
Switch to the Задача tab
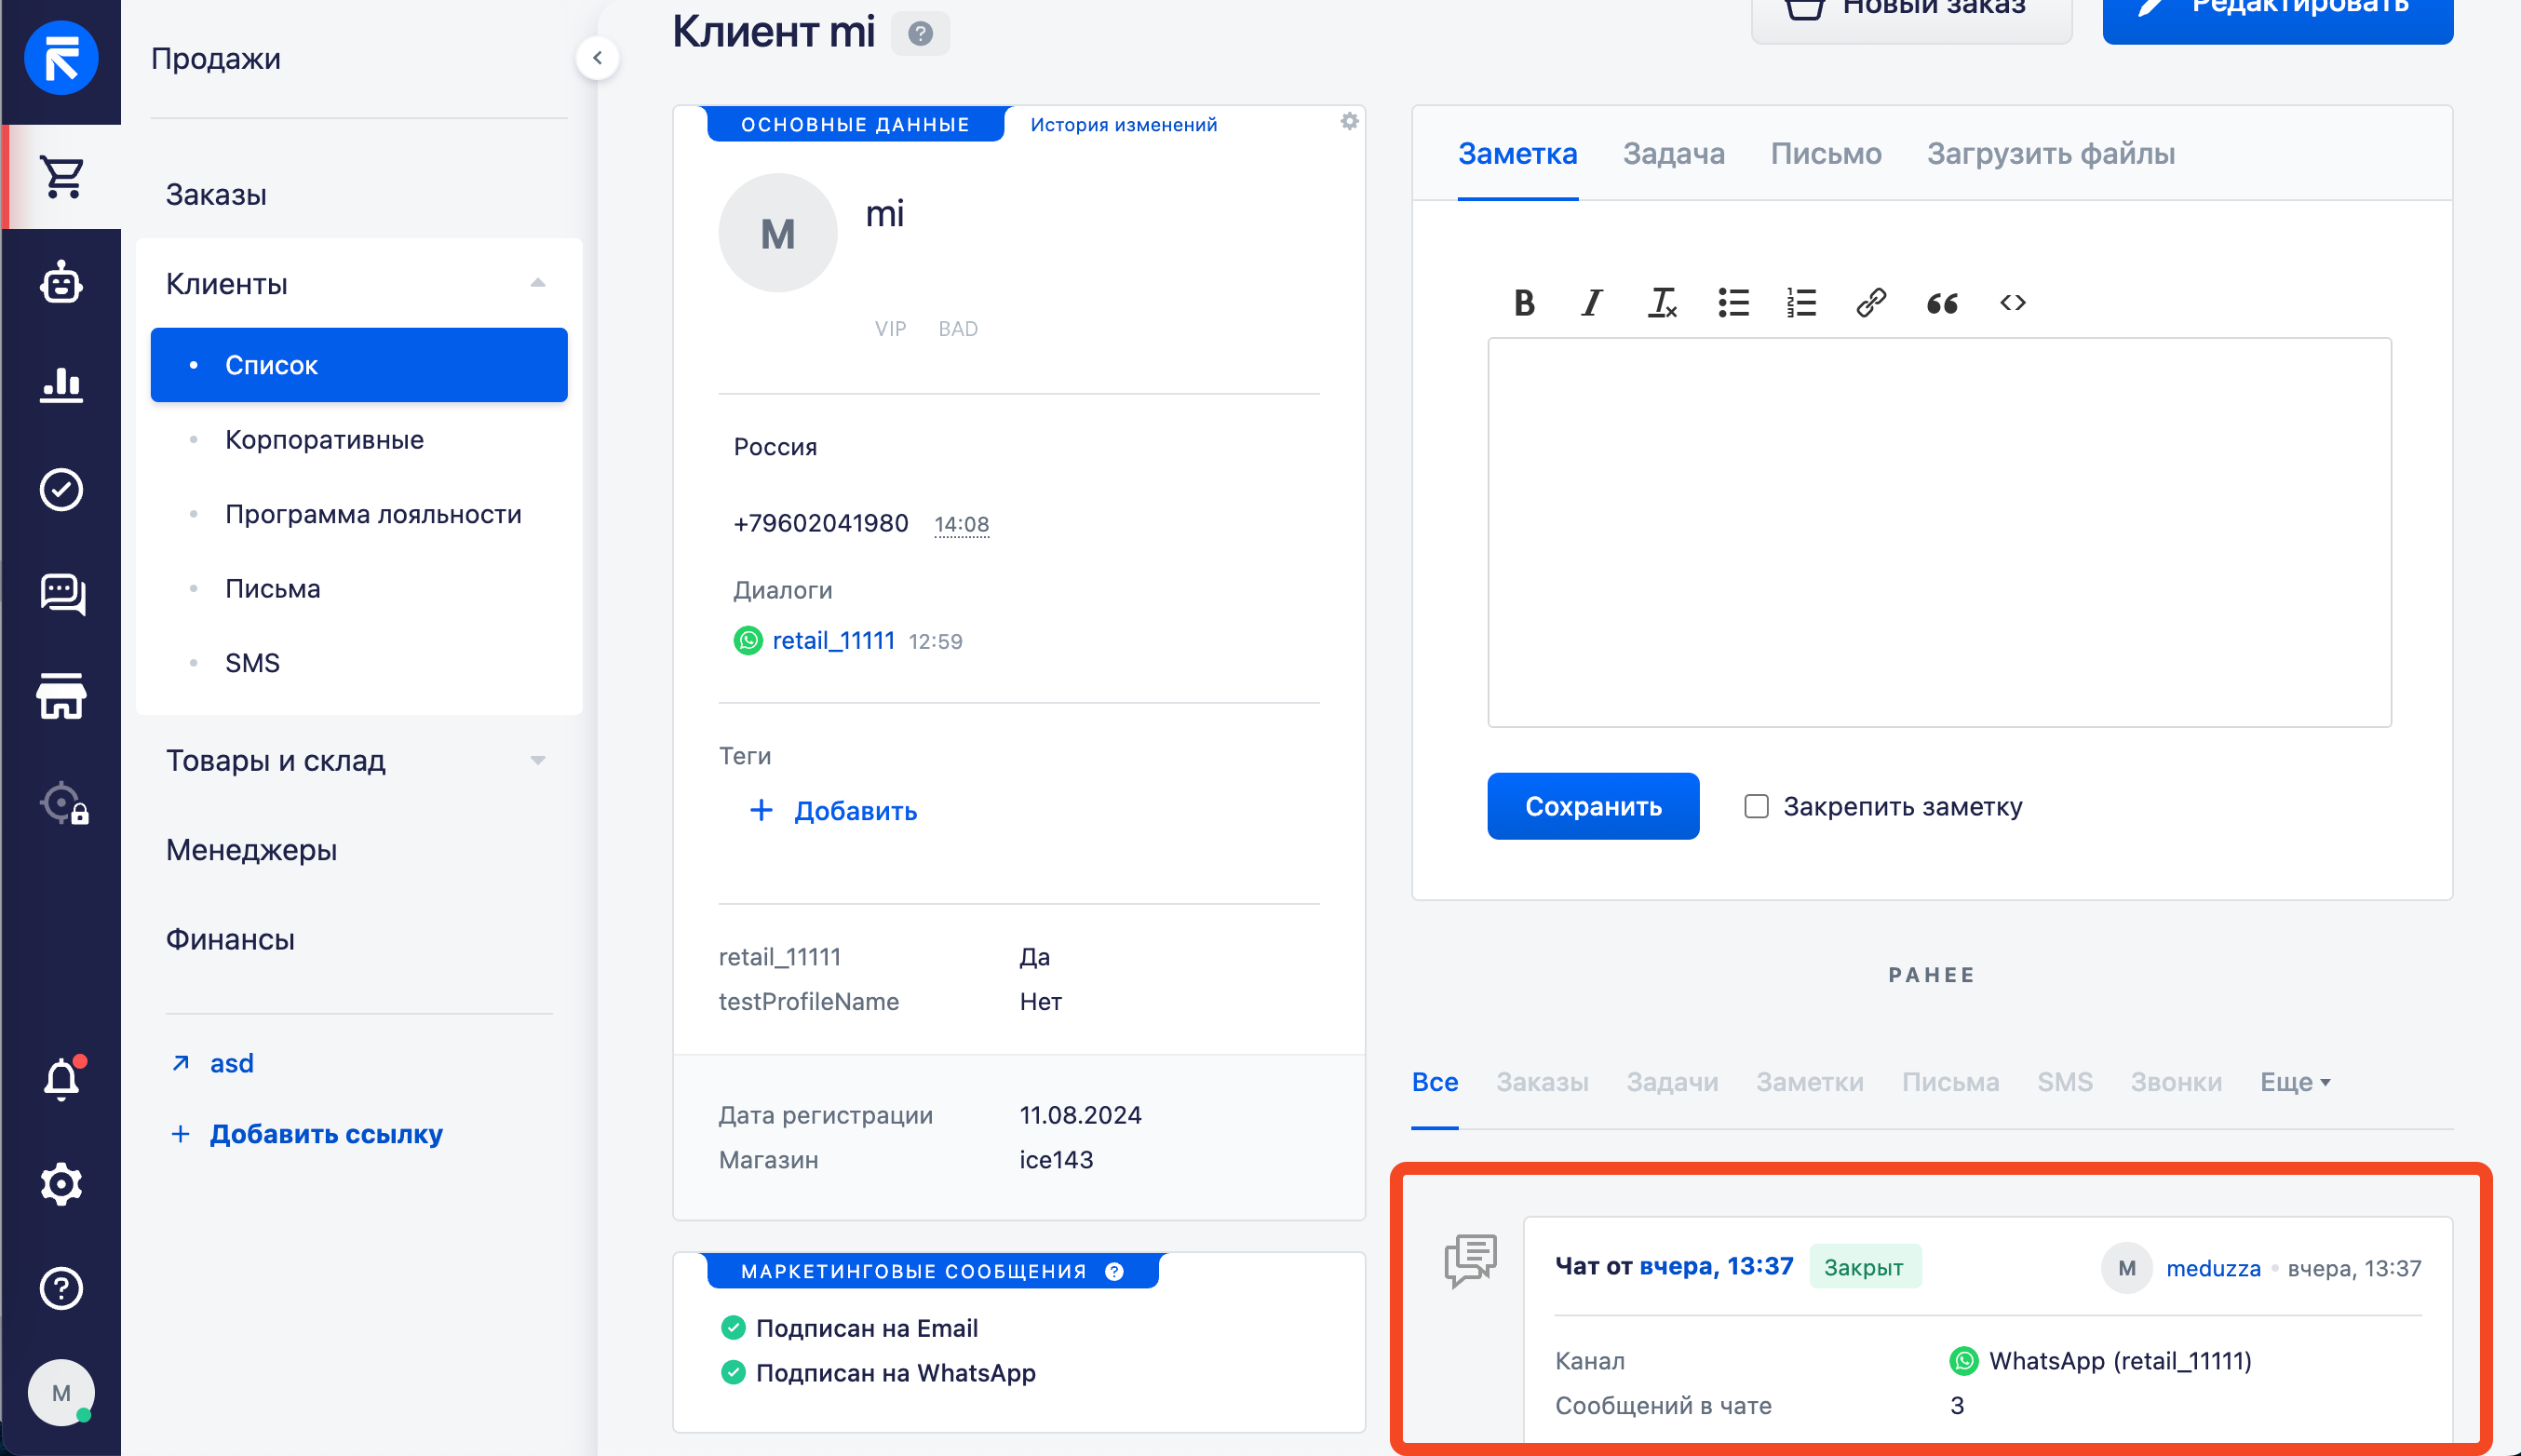1673,154
